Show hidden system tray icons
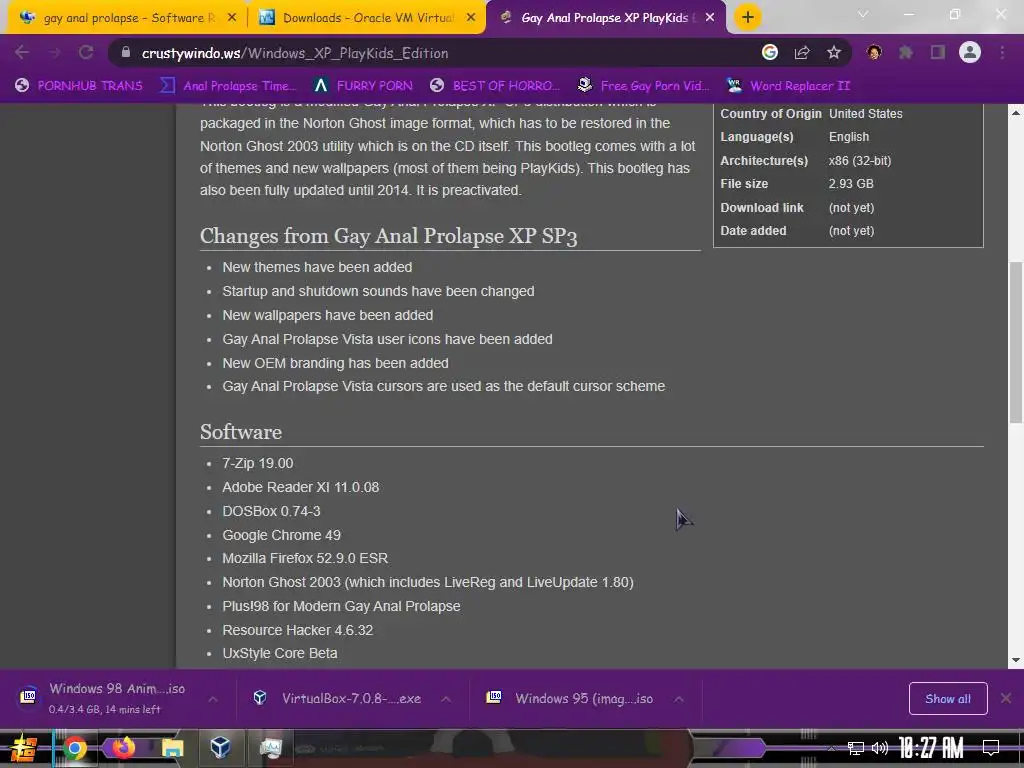The image size is (1024, 768). point(831,748)
